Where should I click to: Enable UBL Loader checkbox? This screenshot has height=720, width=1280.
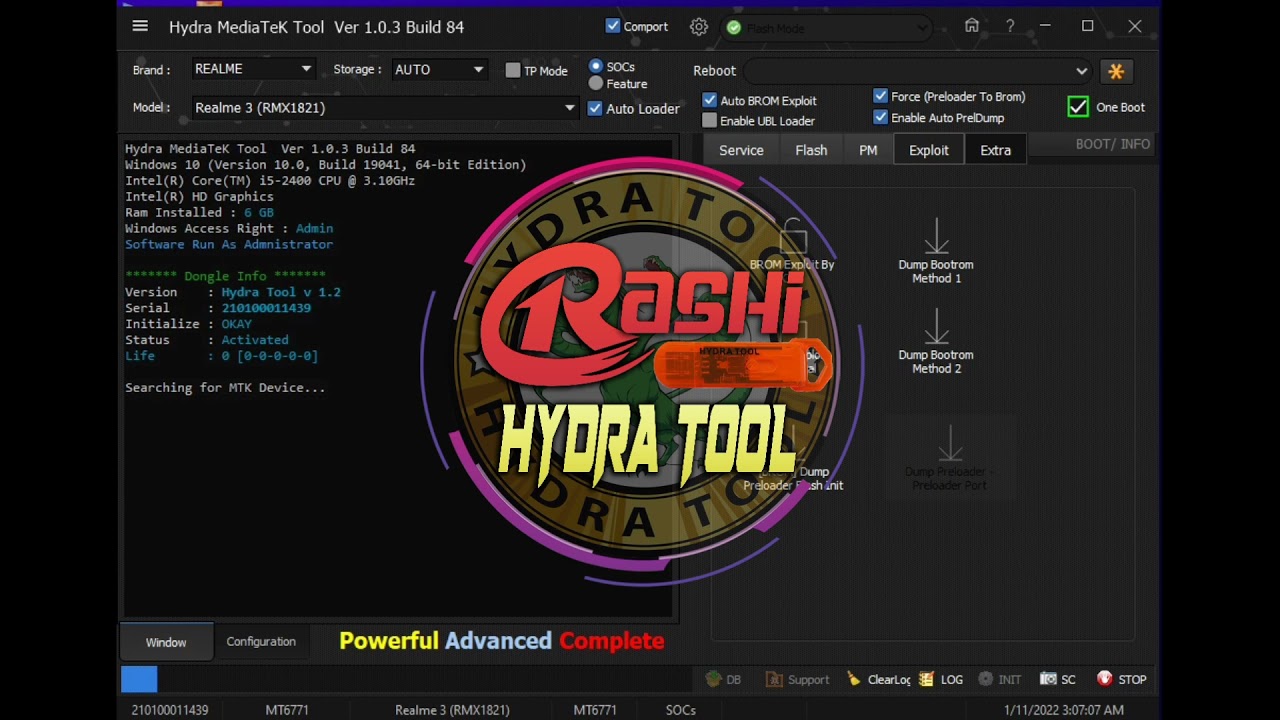[x=709, y=120]
